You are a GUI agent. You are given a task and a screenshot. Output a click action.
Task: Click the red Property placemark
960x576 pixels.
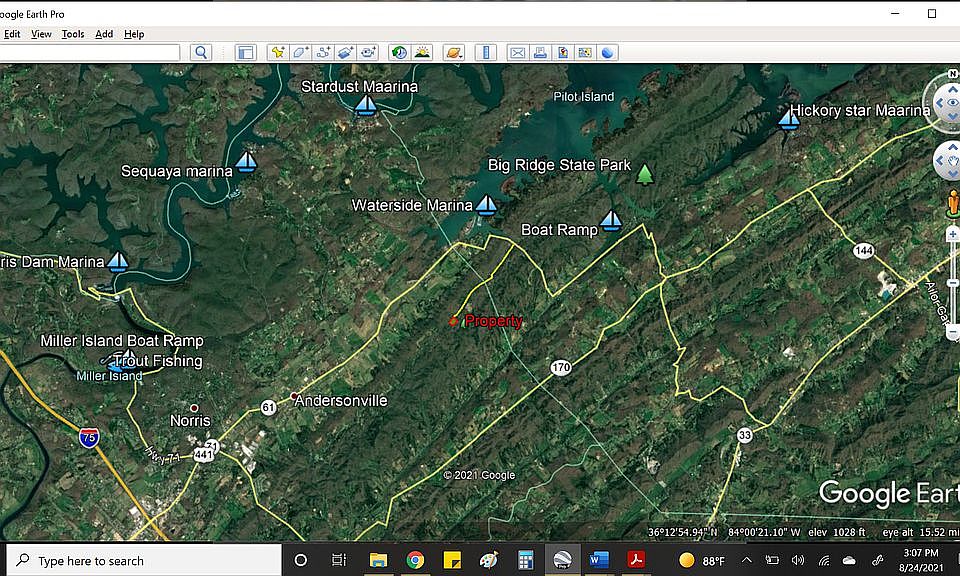coord(454,321)
